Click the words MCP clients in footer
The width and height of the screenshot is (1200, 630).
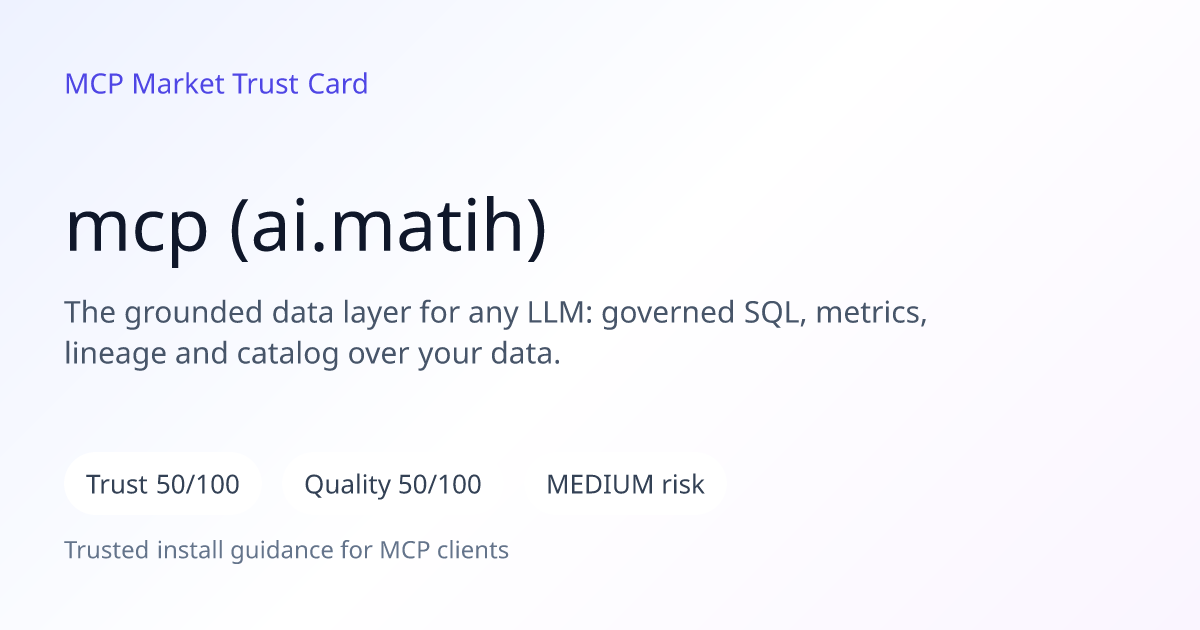click(444, 550)
